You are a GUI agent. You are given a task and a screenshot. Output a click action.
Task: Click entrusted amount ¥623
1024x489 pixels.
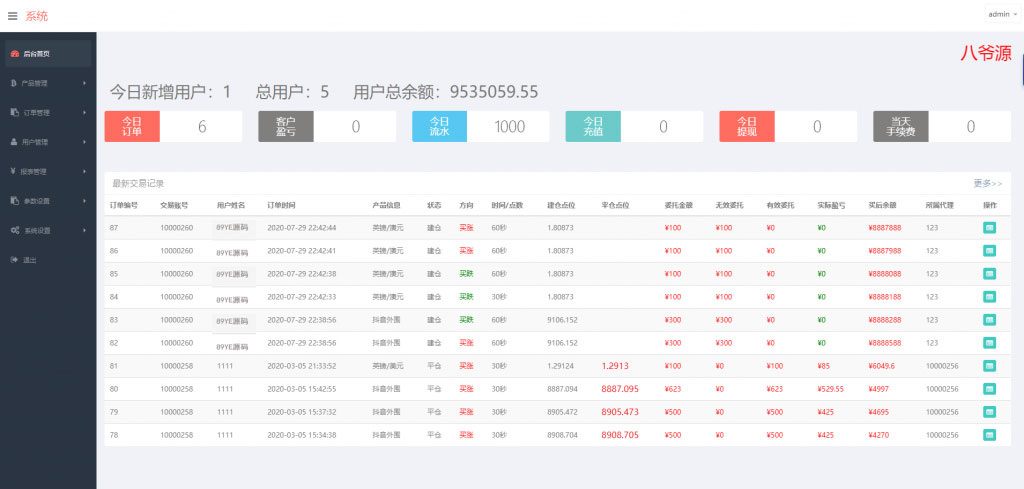pos(673,389)
